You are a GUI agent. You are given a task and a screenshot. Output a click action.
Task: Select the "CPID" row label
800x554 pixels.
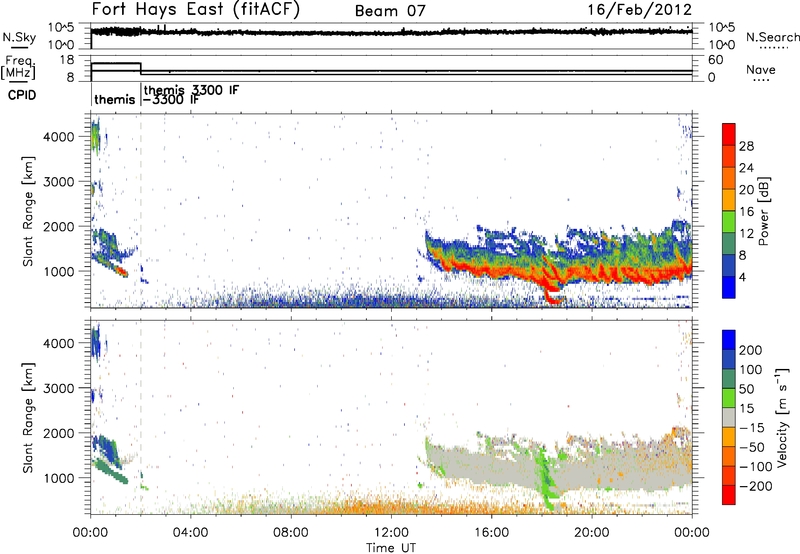click(22, 95)
